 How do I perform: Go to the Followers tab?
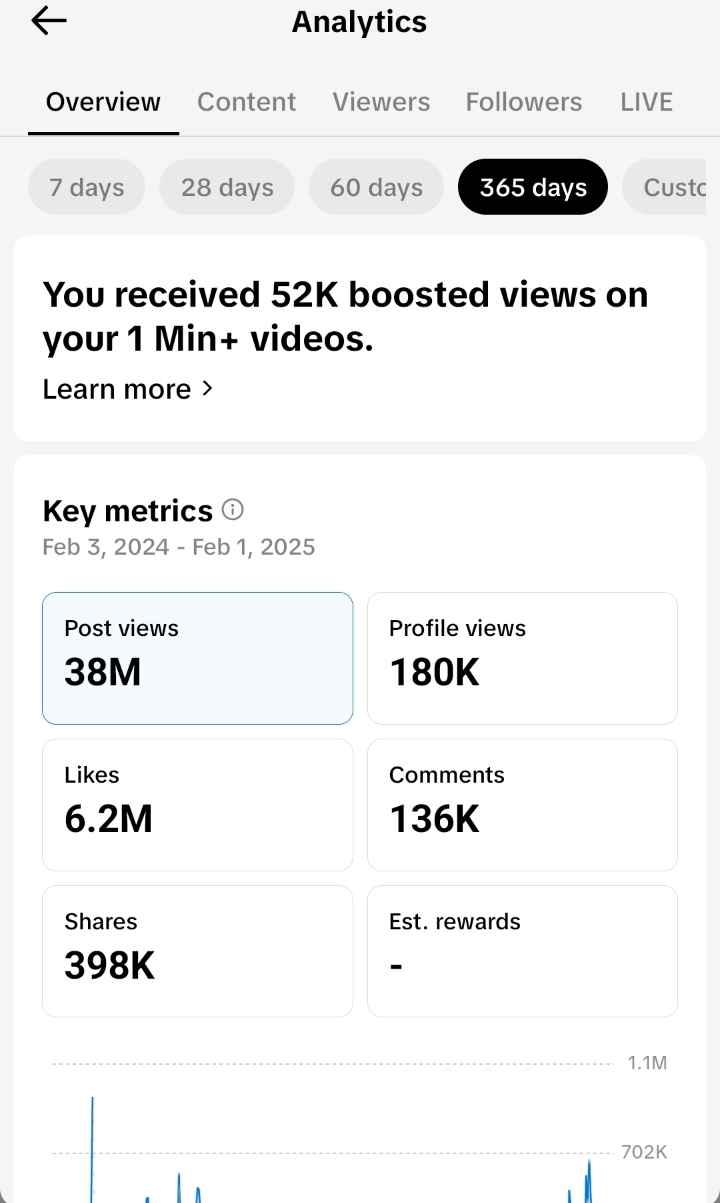coord(524,102)
